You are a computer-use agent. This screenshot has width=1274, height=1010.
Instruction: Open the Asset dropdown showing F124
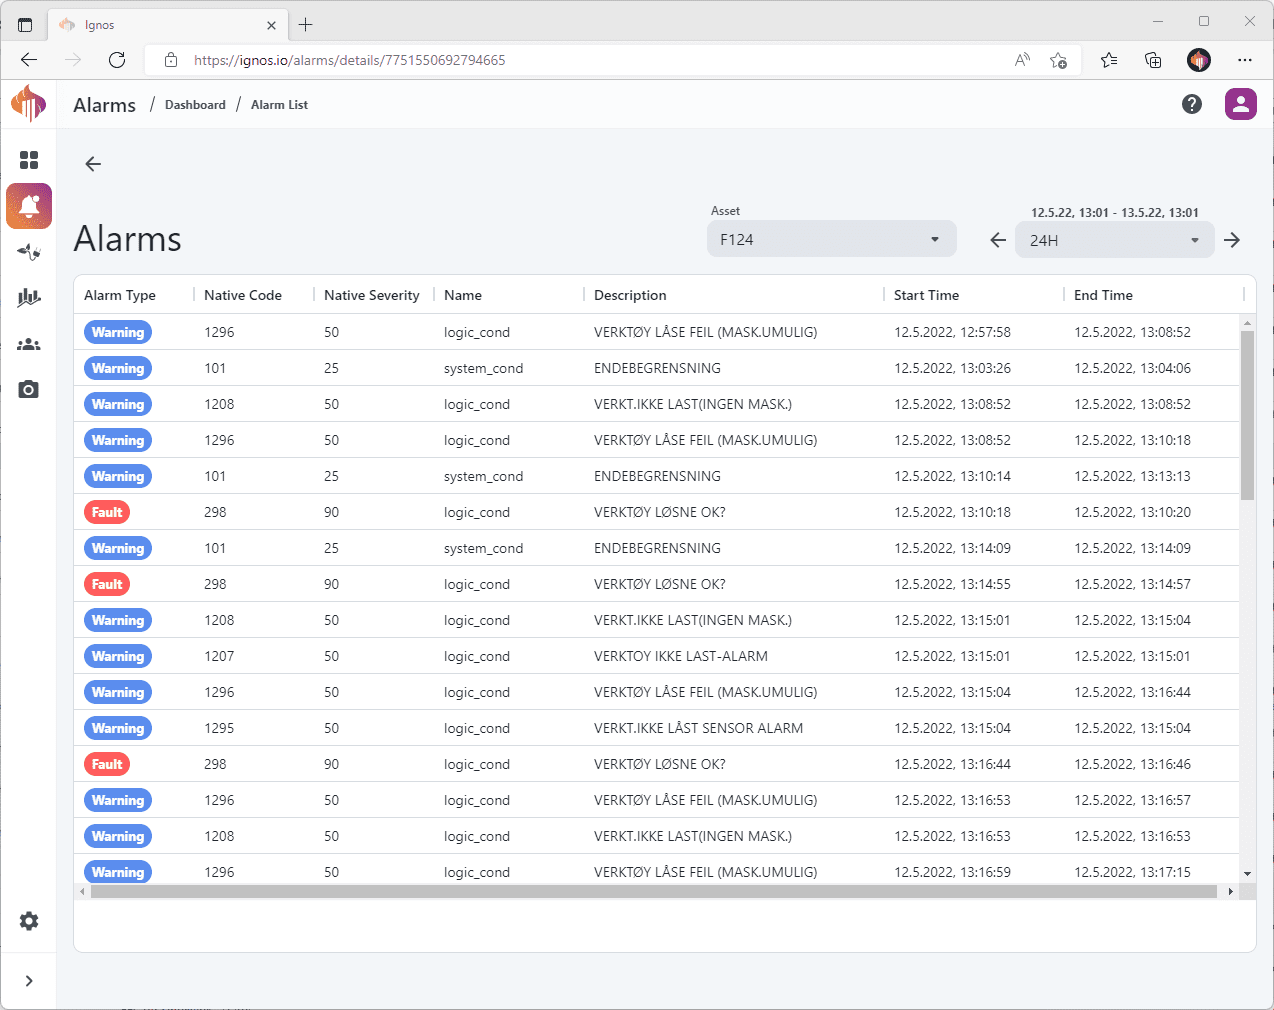[832, 239]
